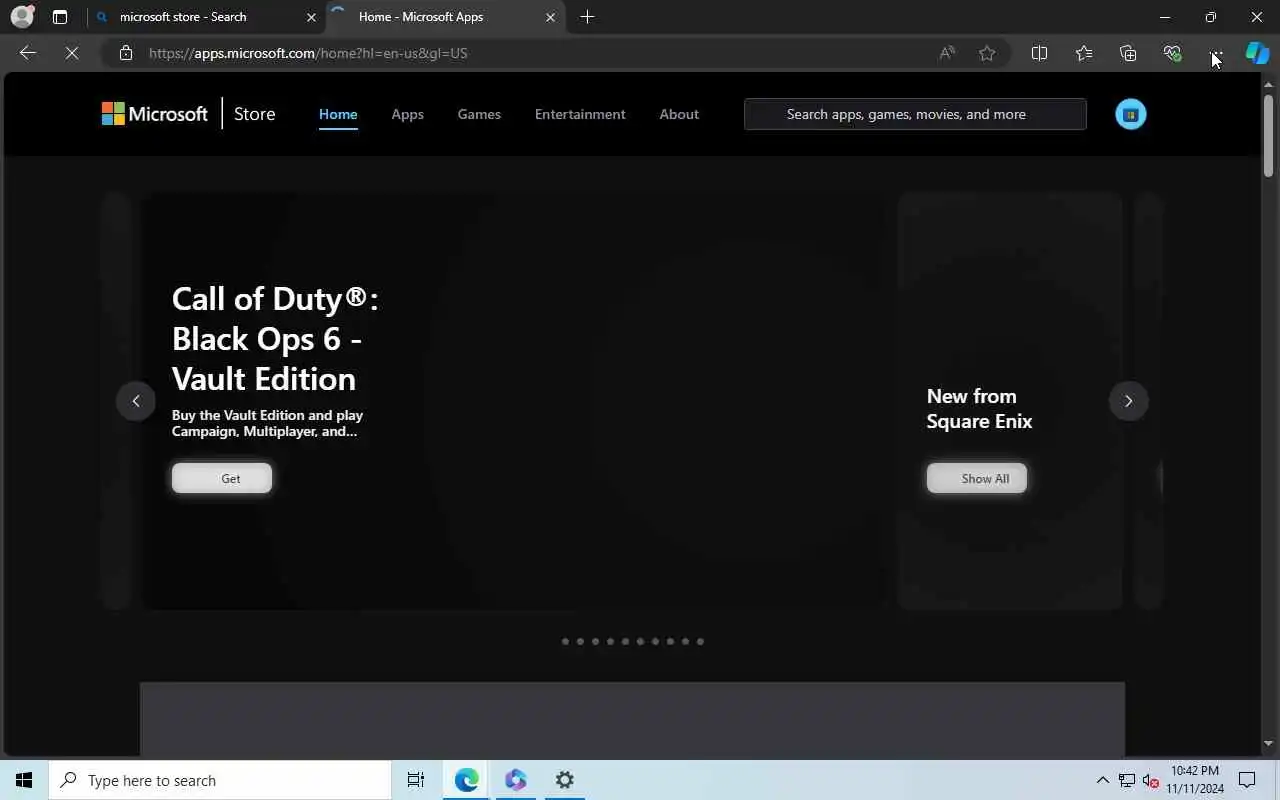
Task: Show the previous carousel slide
Action: [136, 401]
